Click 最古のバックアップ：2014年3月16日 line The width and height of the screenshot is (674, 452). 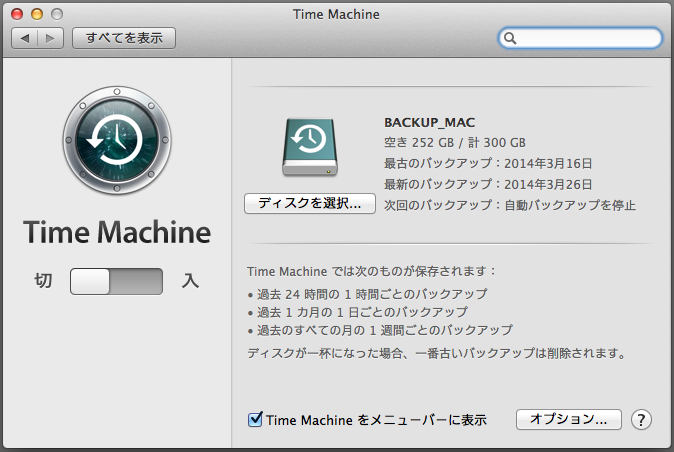point(488,163)
